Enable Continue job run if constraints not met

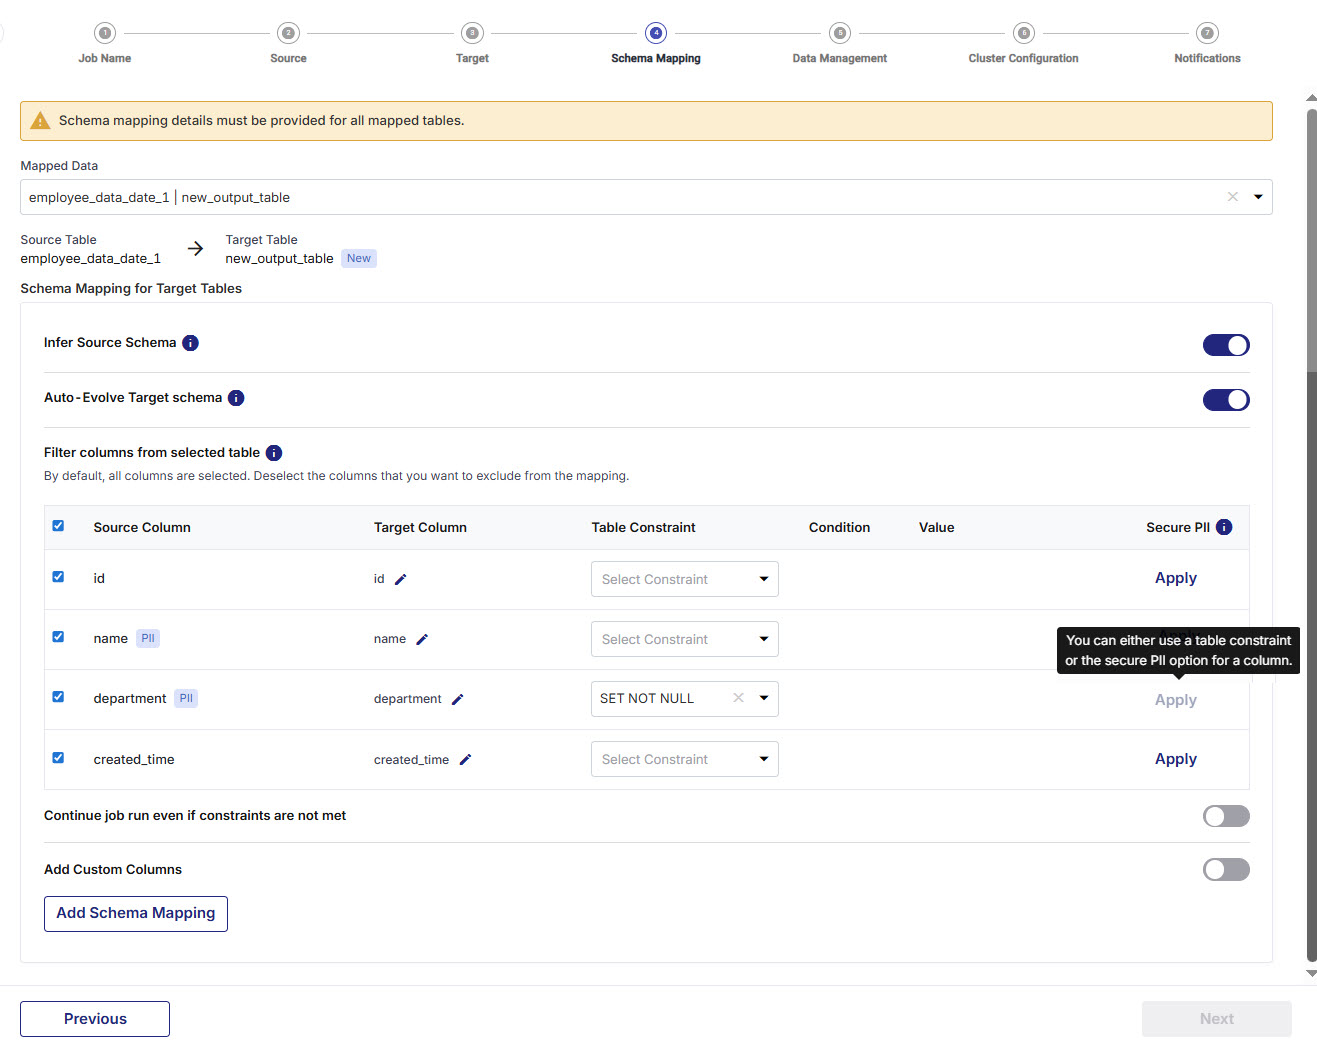tap(1225, 816)
